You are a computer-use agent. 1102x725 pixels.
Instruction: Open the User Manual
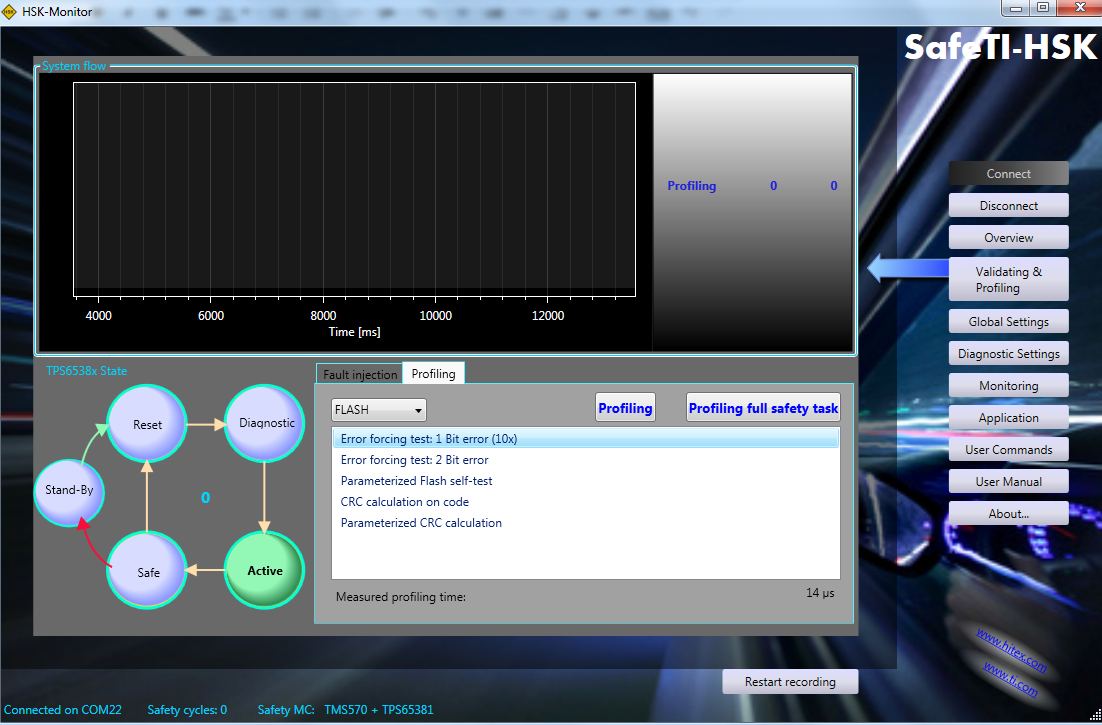click(x=1009, y=481)
